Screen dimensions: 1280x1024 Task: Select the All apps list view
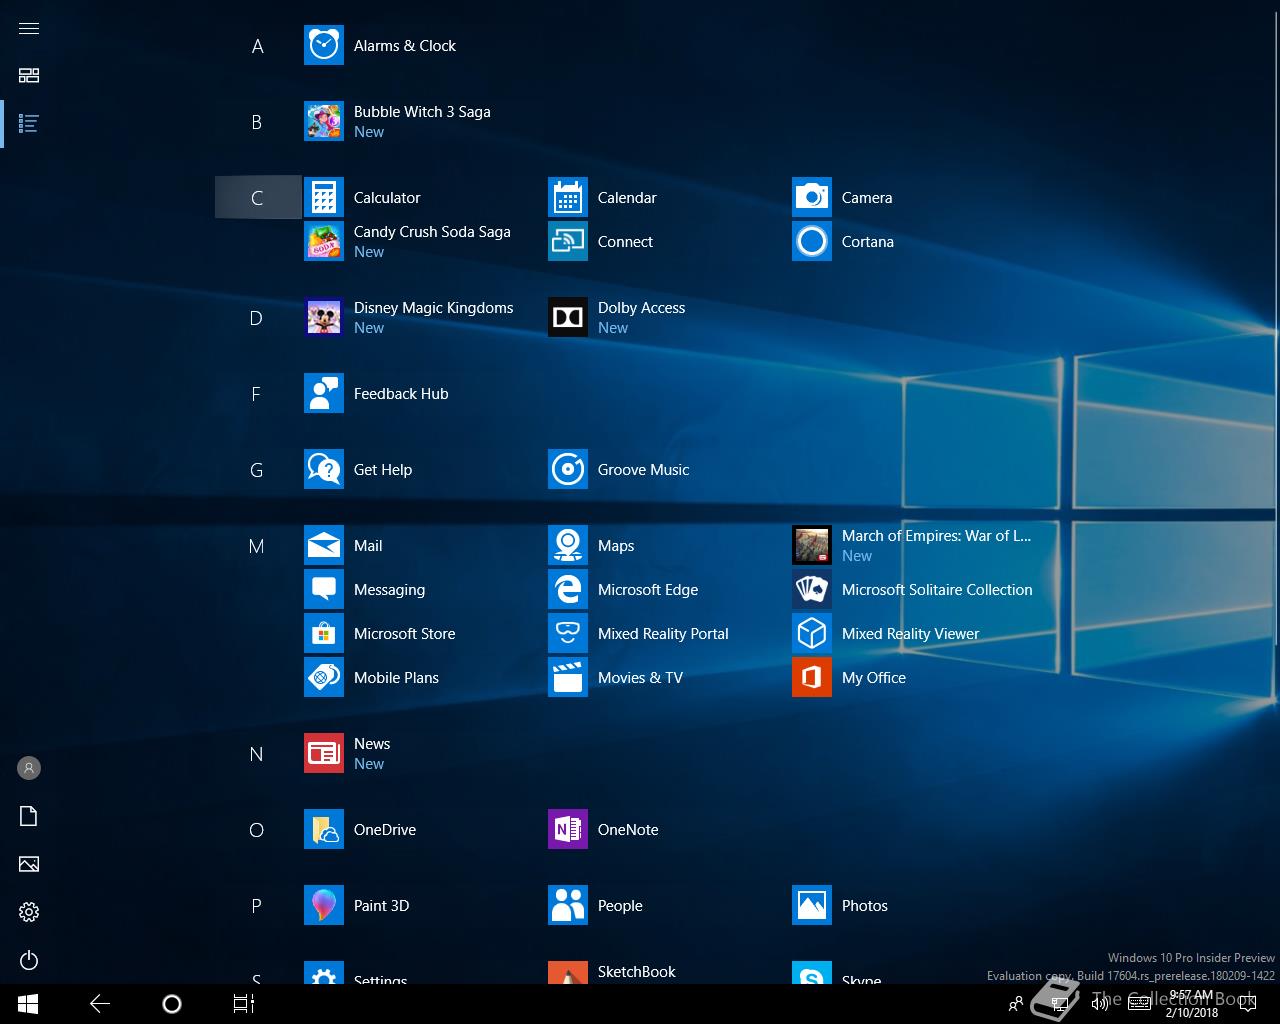pos(29,124)
